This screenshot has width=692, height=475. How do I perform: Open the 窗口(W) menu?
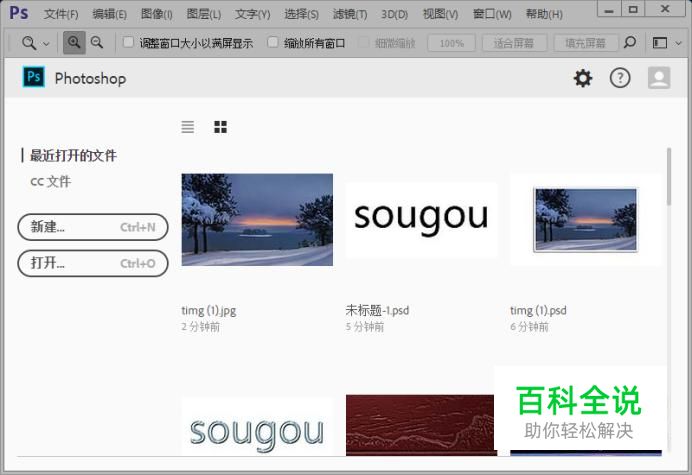492,14
